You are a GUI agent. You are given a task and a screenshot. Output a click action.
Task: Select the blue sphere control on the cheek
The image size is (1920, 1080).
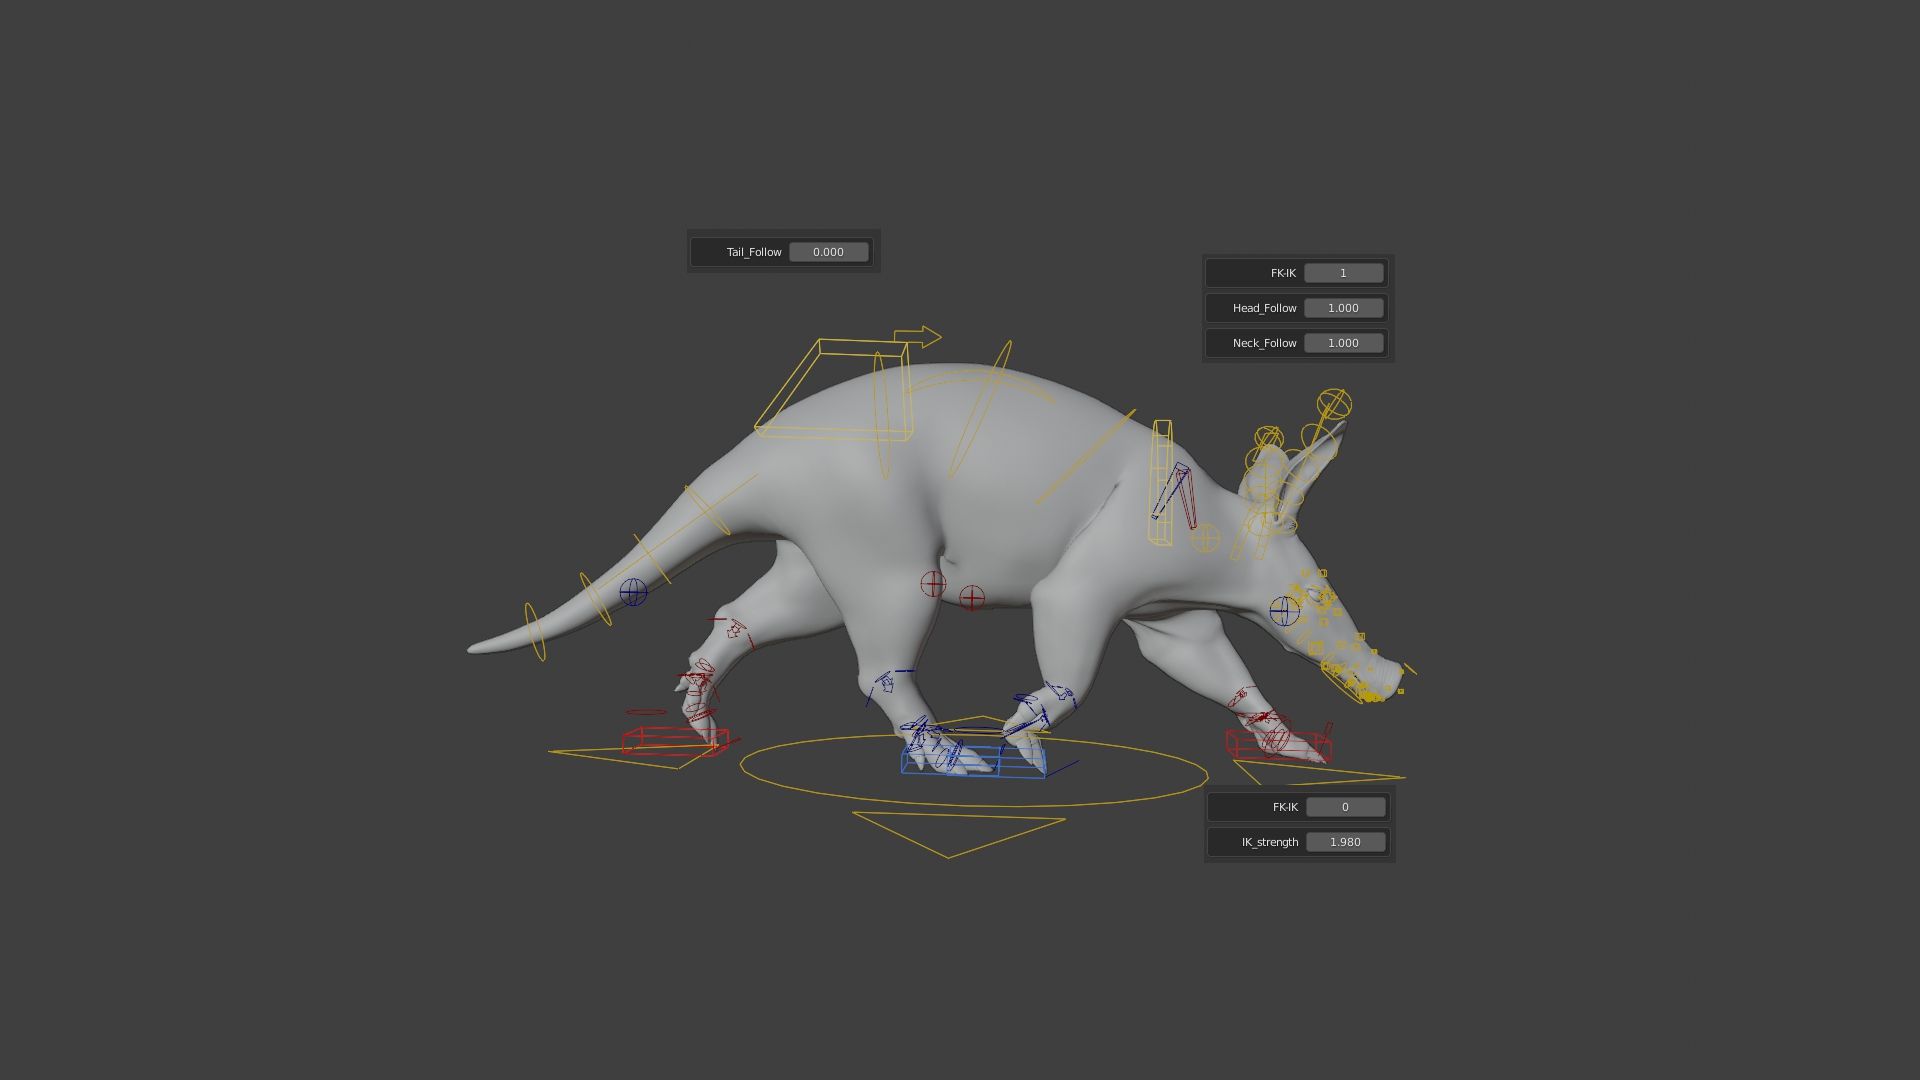[x=1284, y=610]
